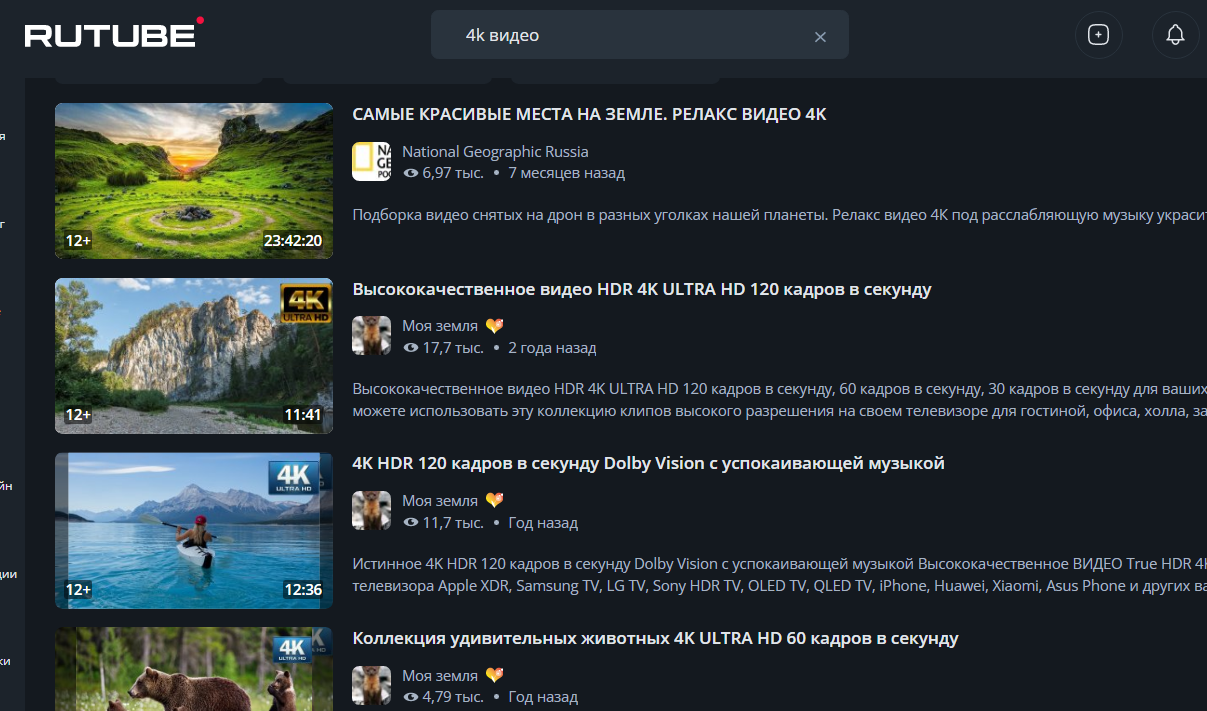Image resolution: width=1207 pixels, height=711 pixels.
Task: Click the 'Моя земля' channel name under the HDR 4K ULTRA HD video
Action: click(440, 326)
